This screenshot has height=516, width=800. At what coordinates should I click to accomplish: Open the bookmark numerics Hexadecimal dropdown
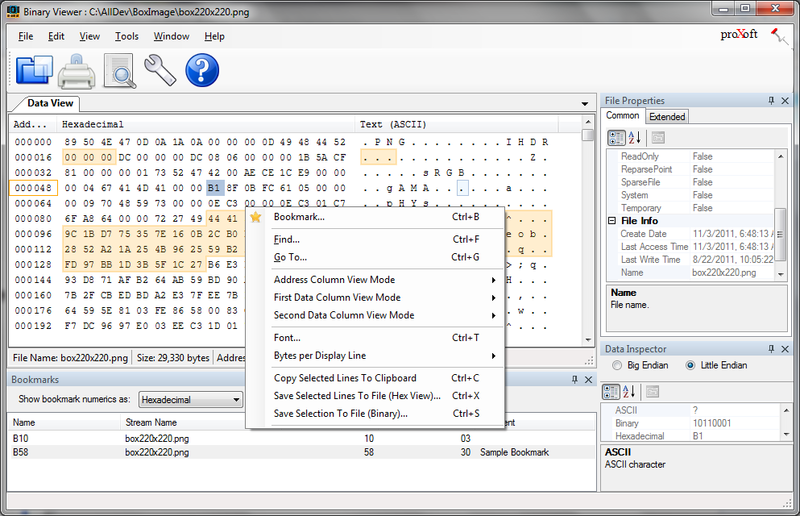point(190,399)
